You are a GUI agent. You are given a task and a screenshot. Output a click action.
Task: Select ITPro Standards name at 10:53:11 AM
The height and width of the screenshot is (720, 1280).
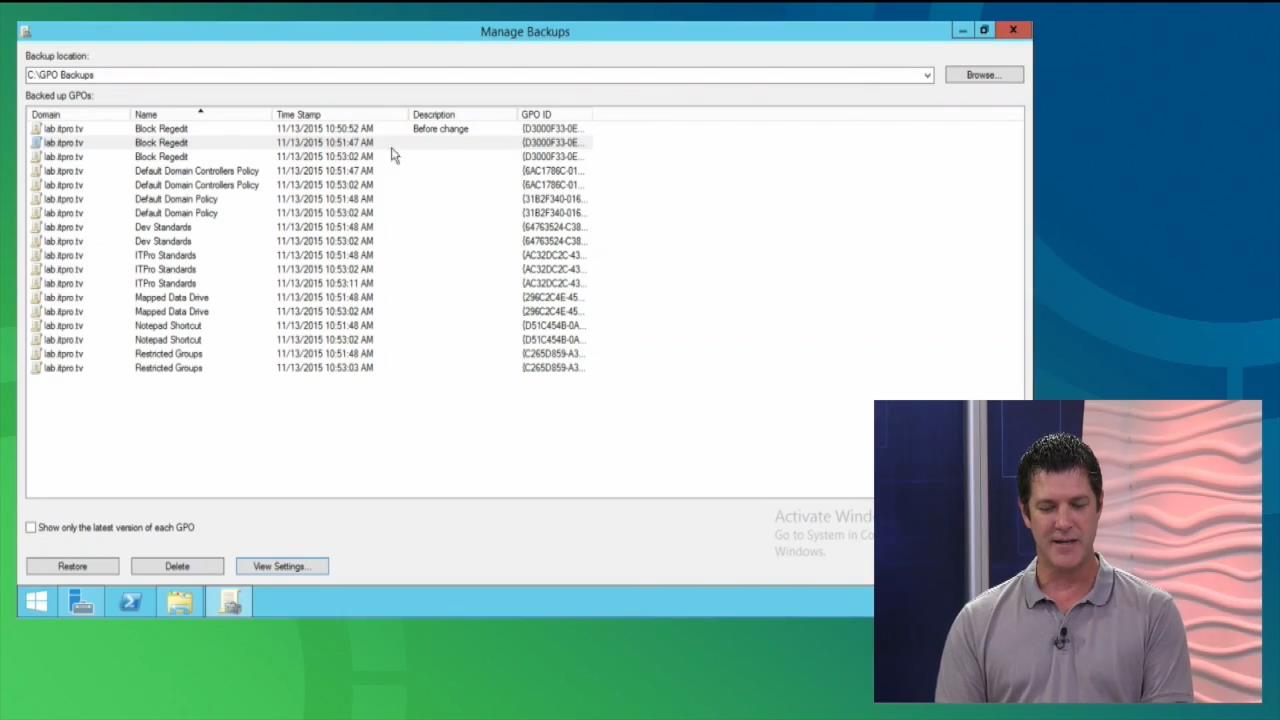click(165, 283)
